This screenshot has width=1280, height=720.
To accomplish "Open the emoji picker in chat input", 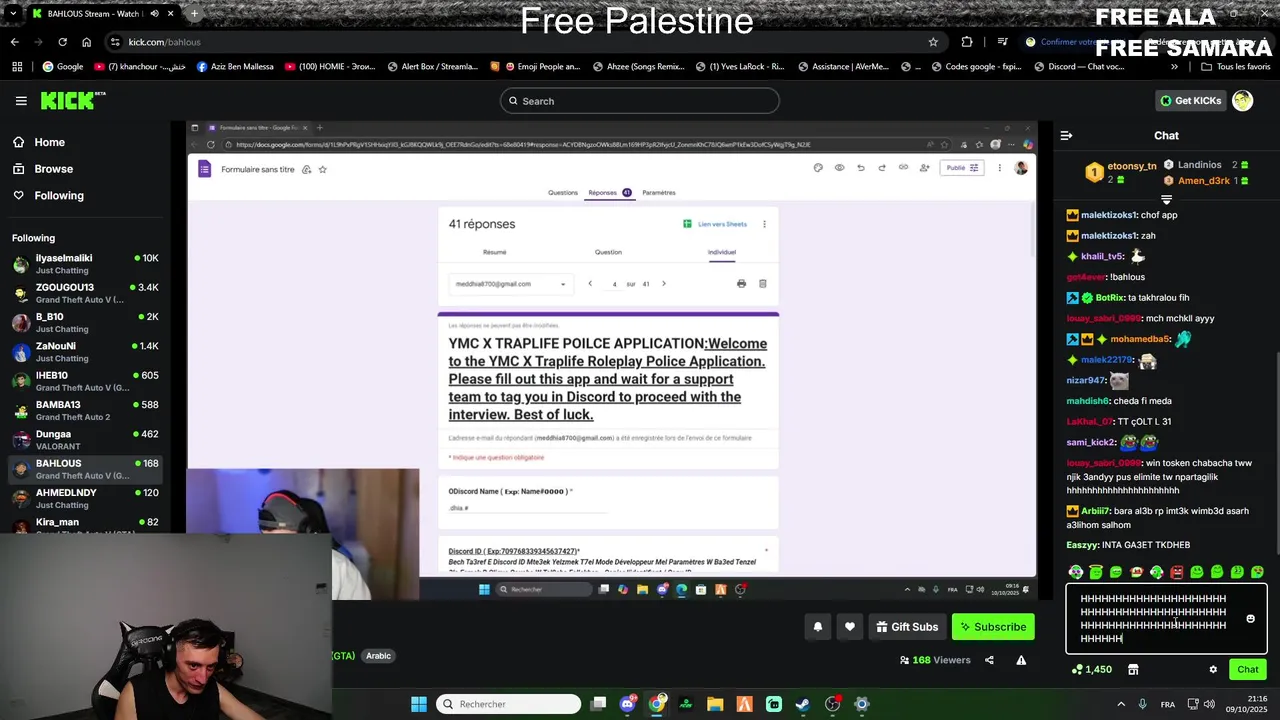I will [x=1250, y=619].
